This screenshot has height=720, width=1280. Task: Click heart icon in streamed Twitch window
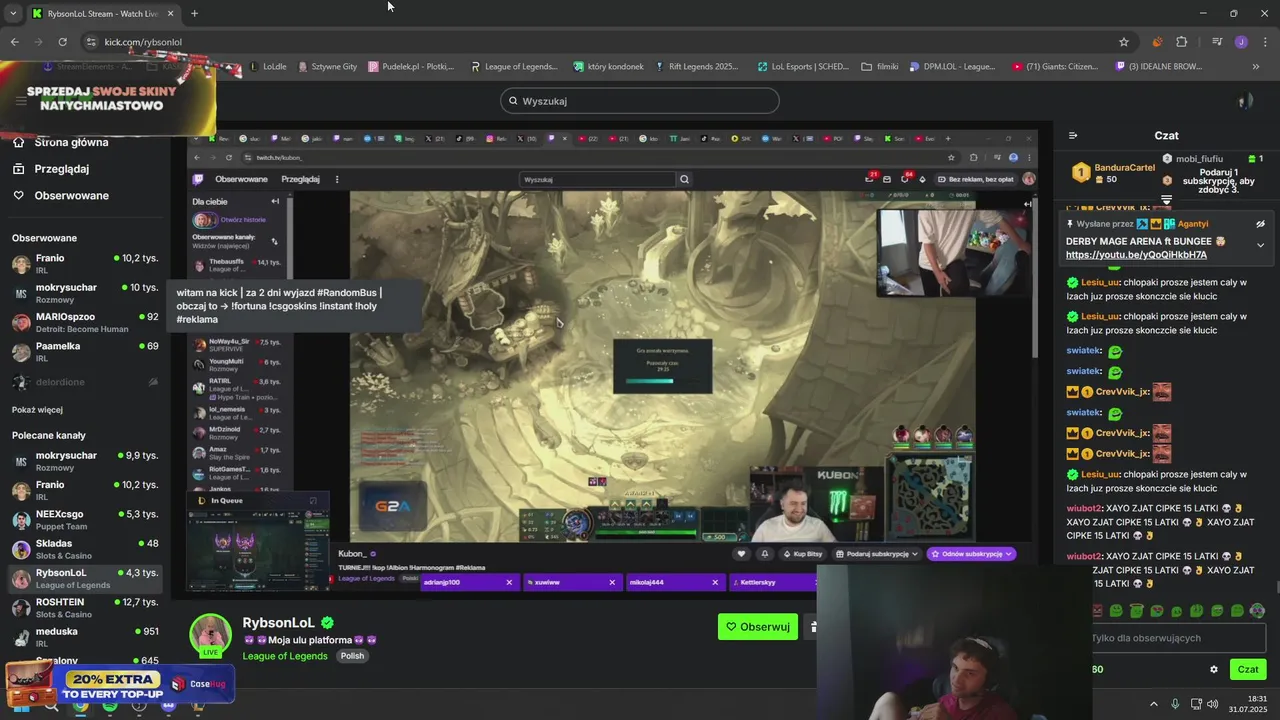pos(741,554)
